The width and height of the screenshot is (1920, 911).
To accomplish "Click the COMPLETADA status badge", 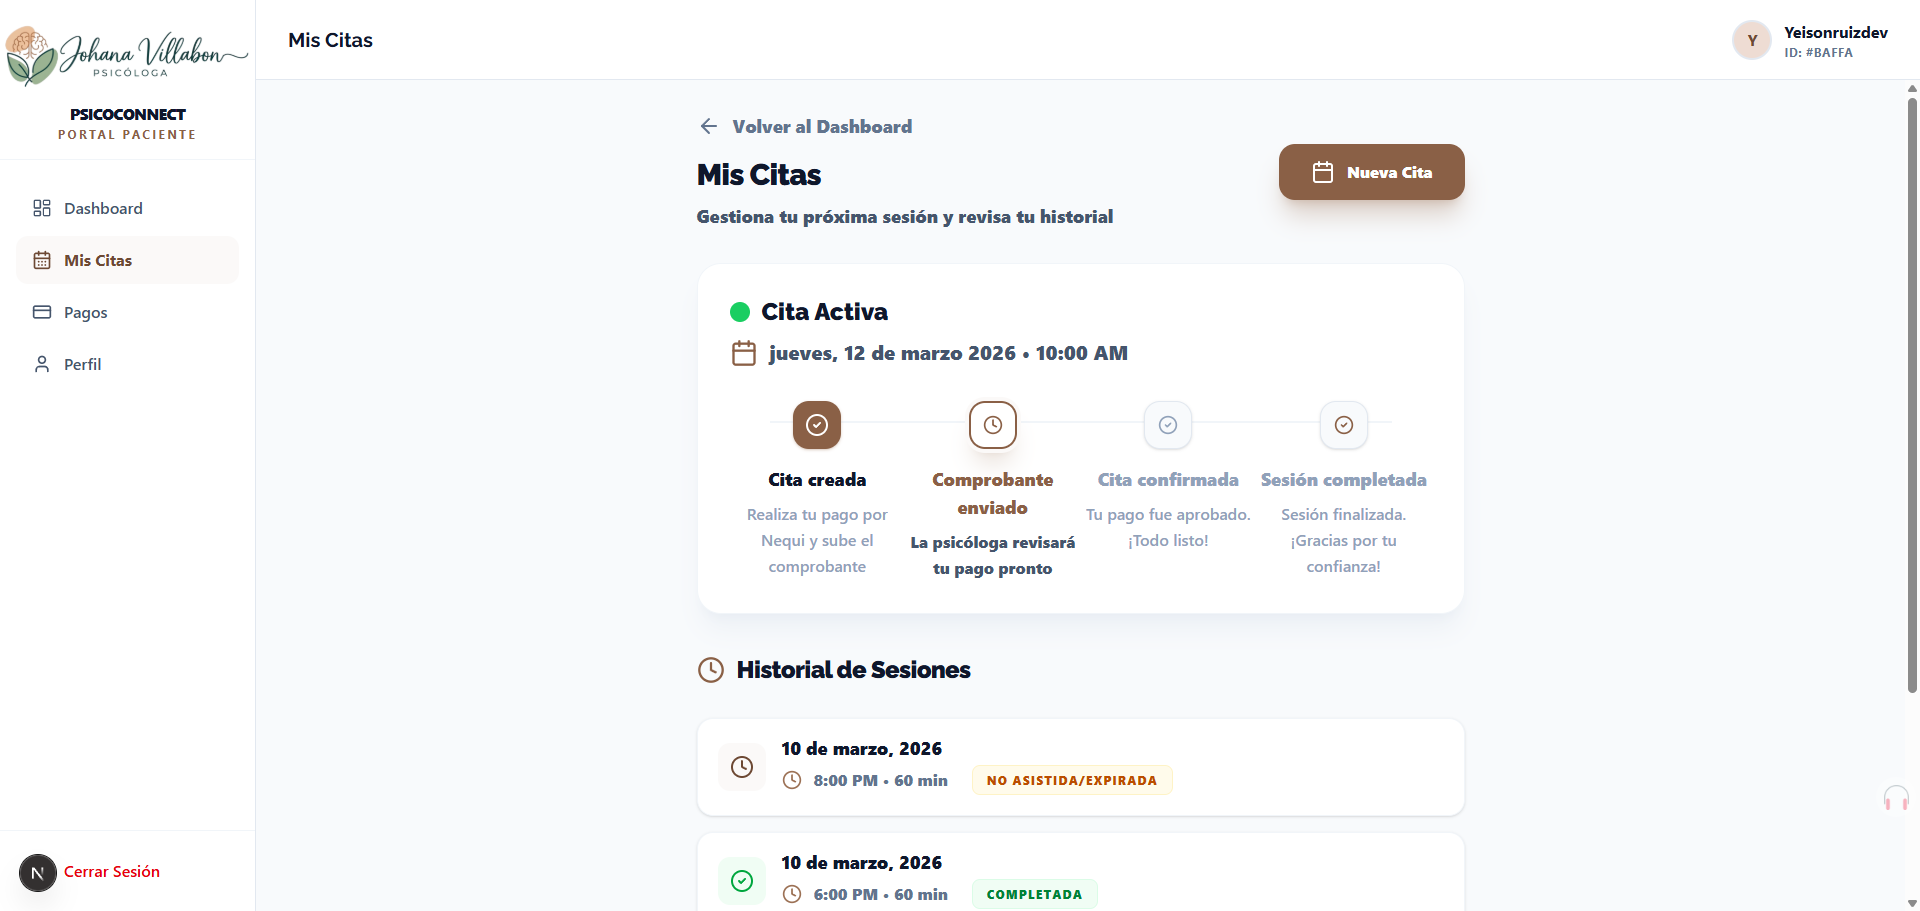I will tap(1034, 895).
